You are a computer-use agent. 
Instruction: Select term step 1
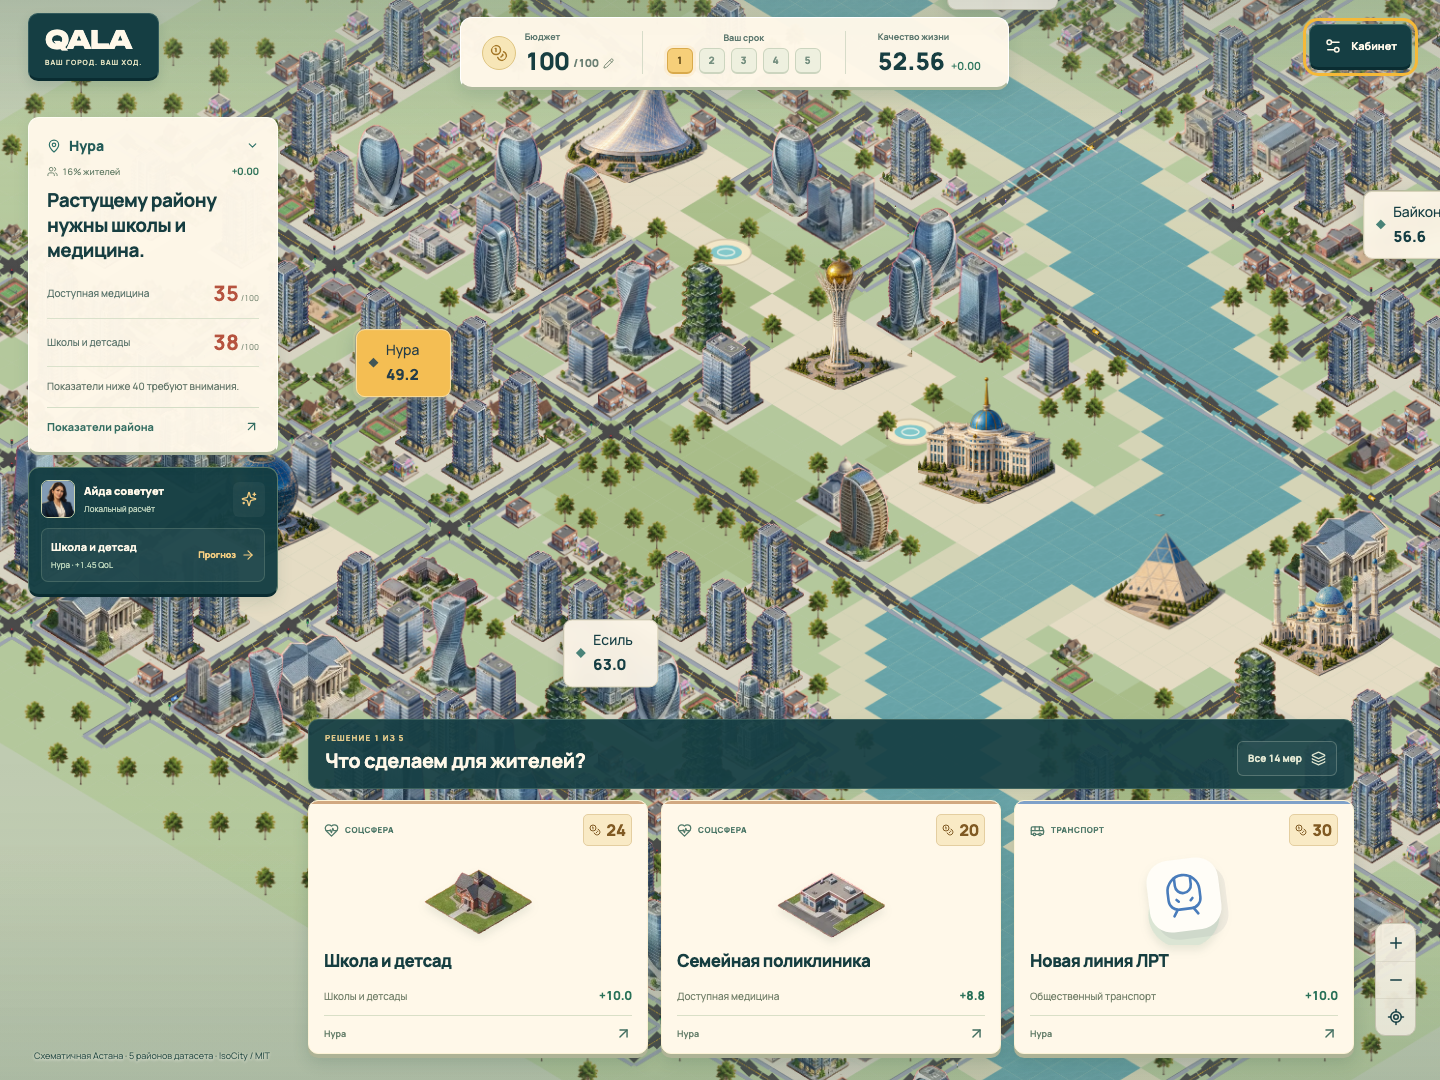[x=680, y=61]
